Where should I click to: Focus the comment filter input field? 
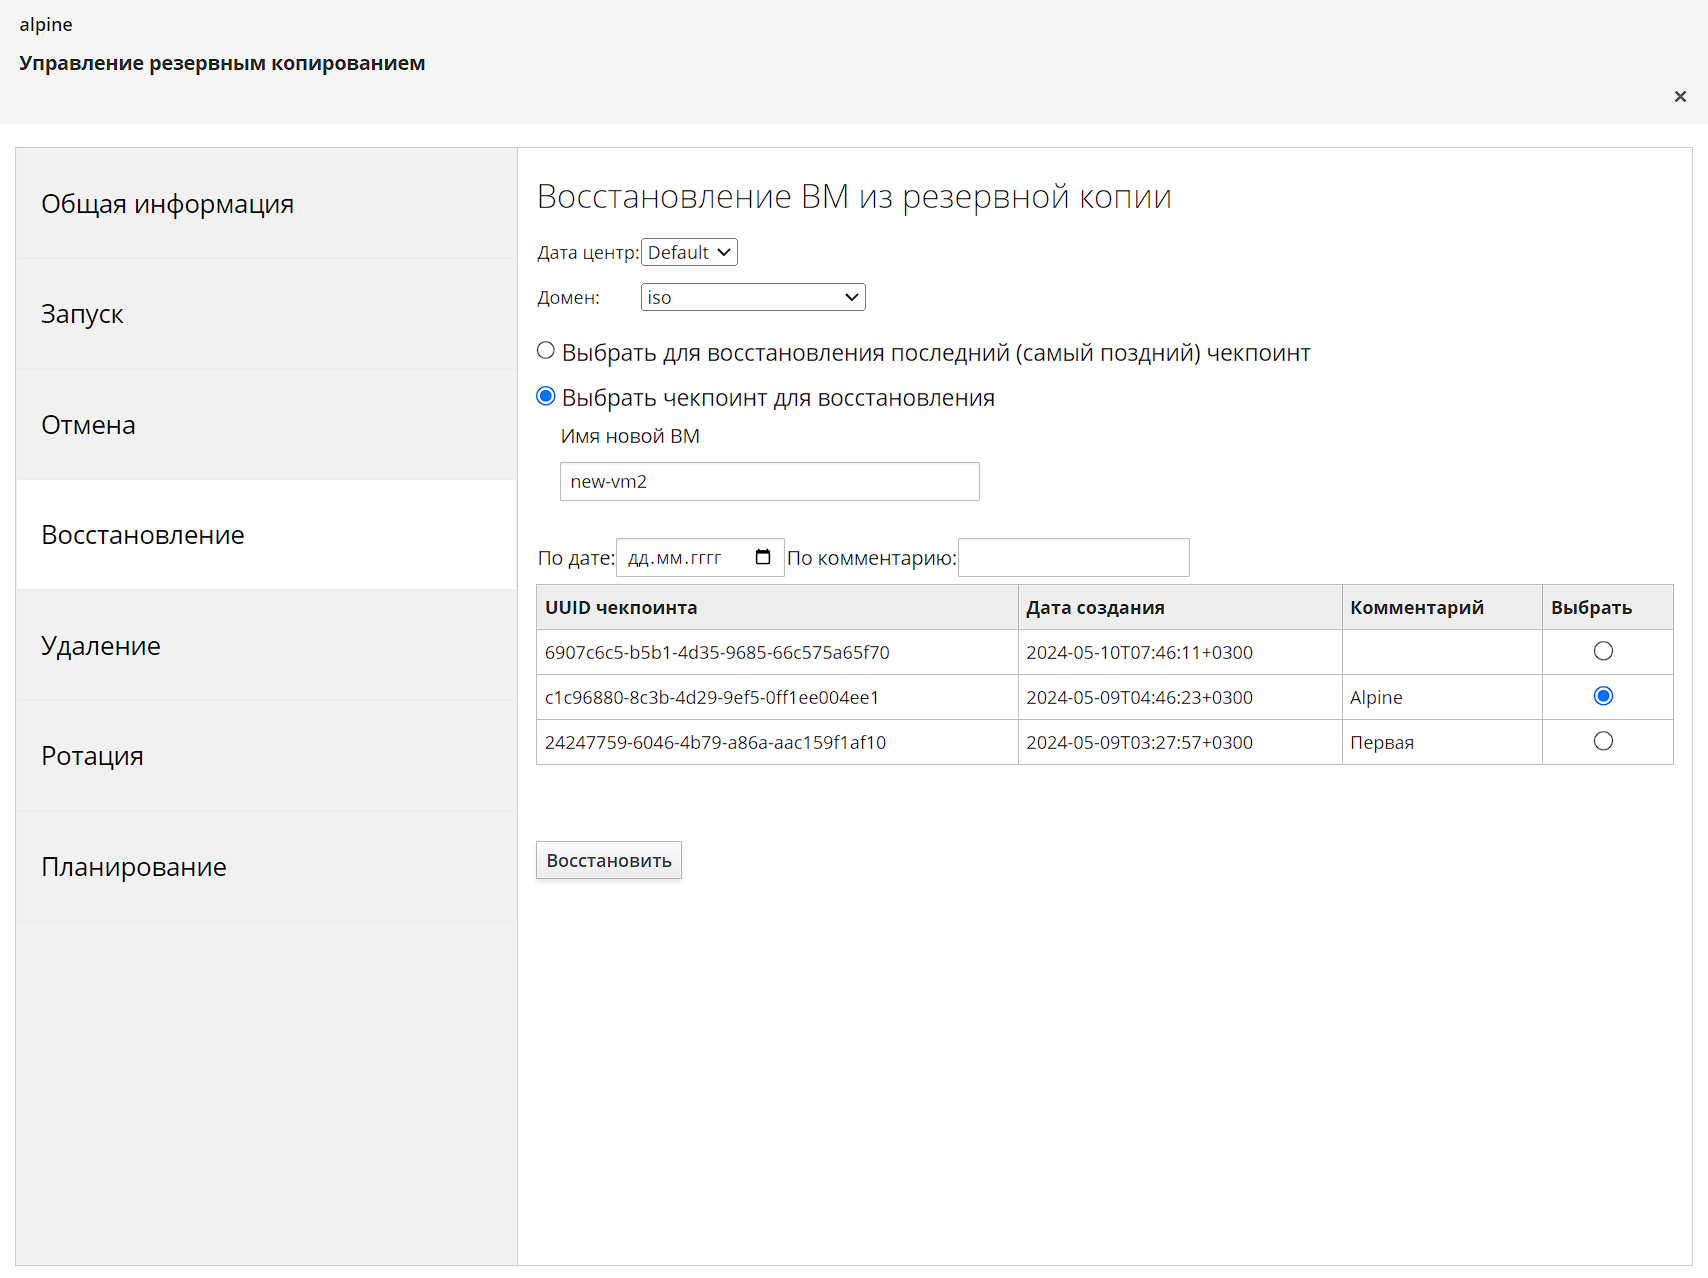pyautogui.click(x=1073, y=557)
